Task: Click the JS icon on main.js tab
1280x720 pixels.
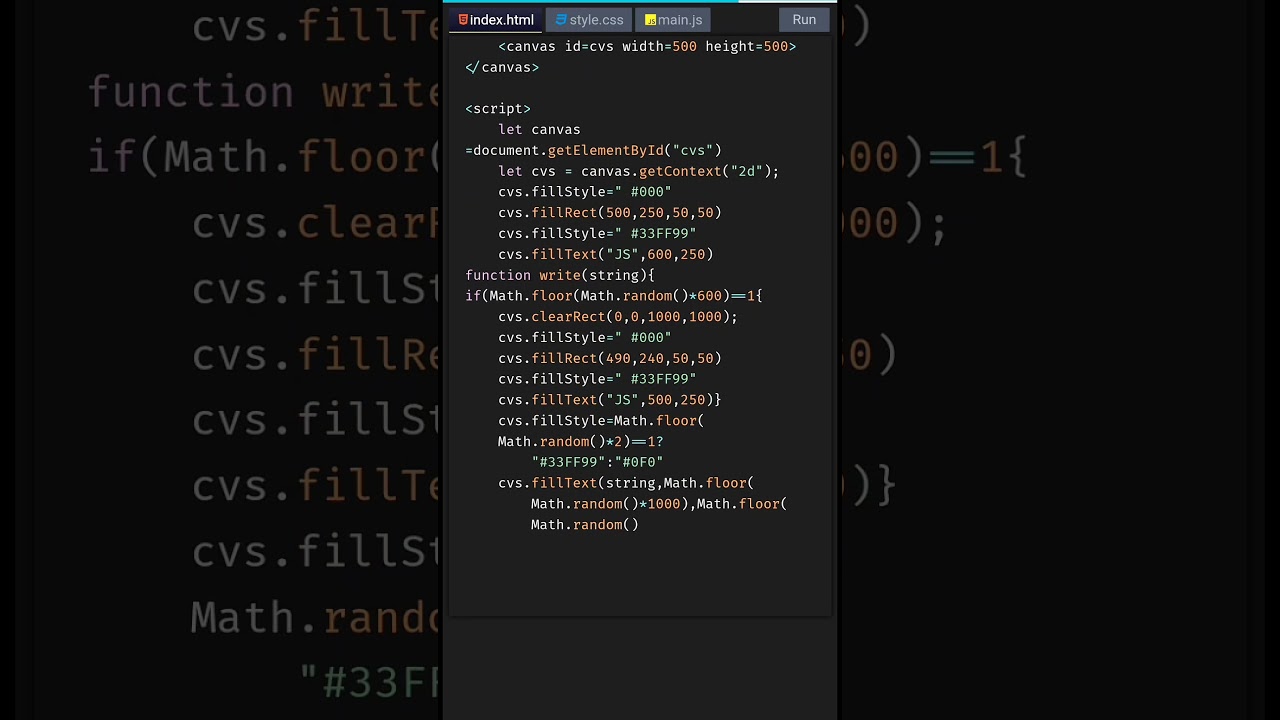Action: coord(651,20)
